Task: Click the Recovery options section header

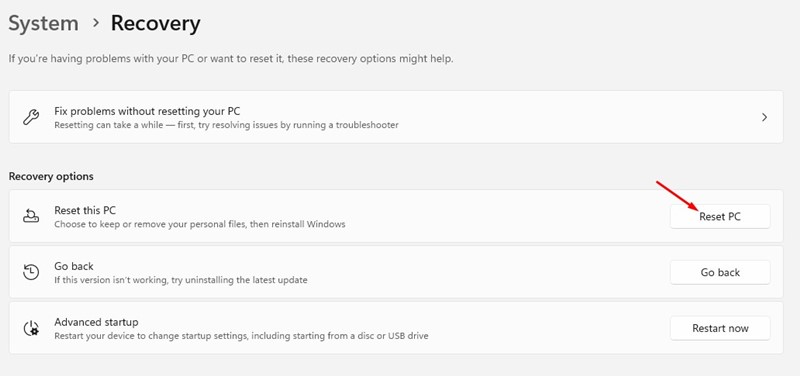Action: click(x=51, y=177)
